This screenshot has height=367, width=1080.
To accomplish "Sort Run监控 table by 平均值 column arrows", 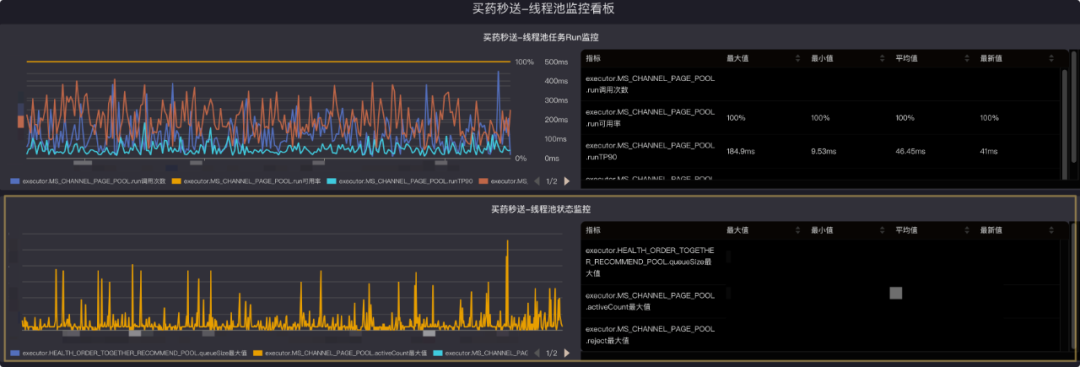I will (x=966, y=59).
